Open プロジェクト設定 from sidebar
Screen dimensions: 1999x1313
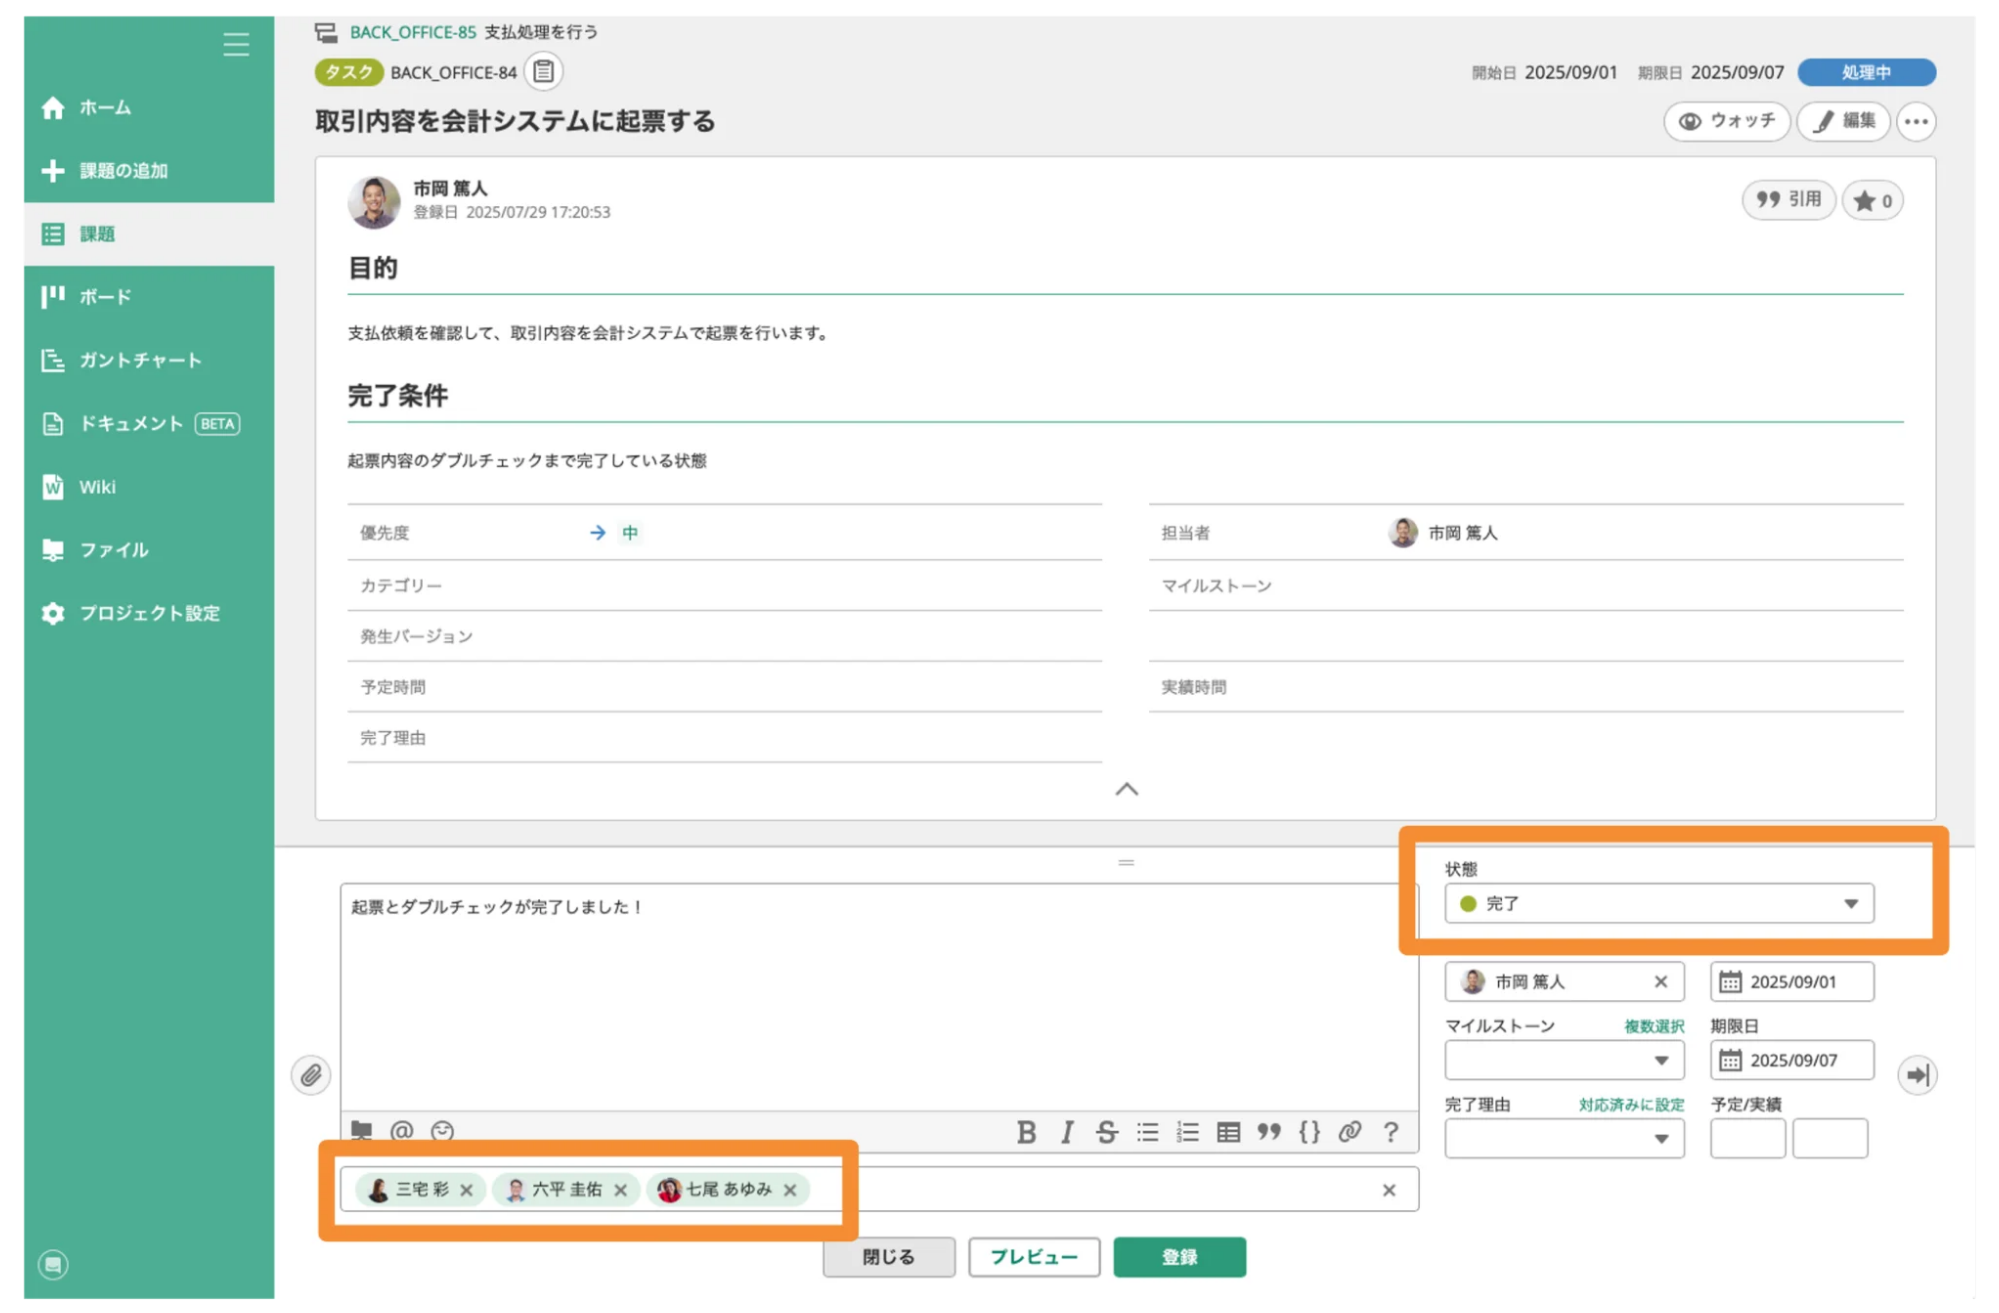[x=149, y=613]
